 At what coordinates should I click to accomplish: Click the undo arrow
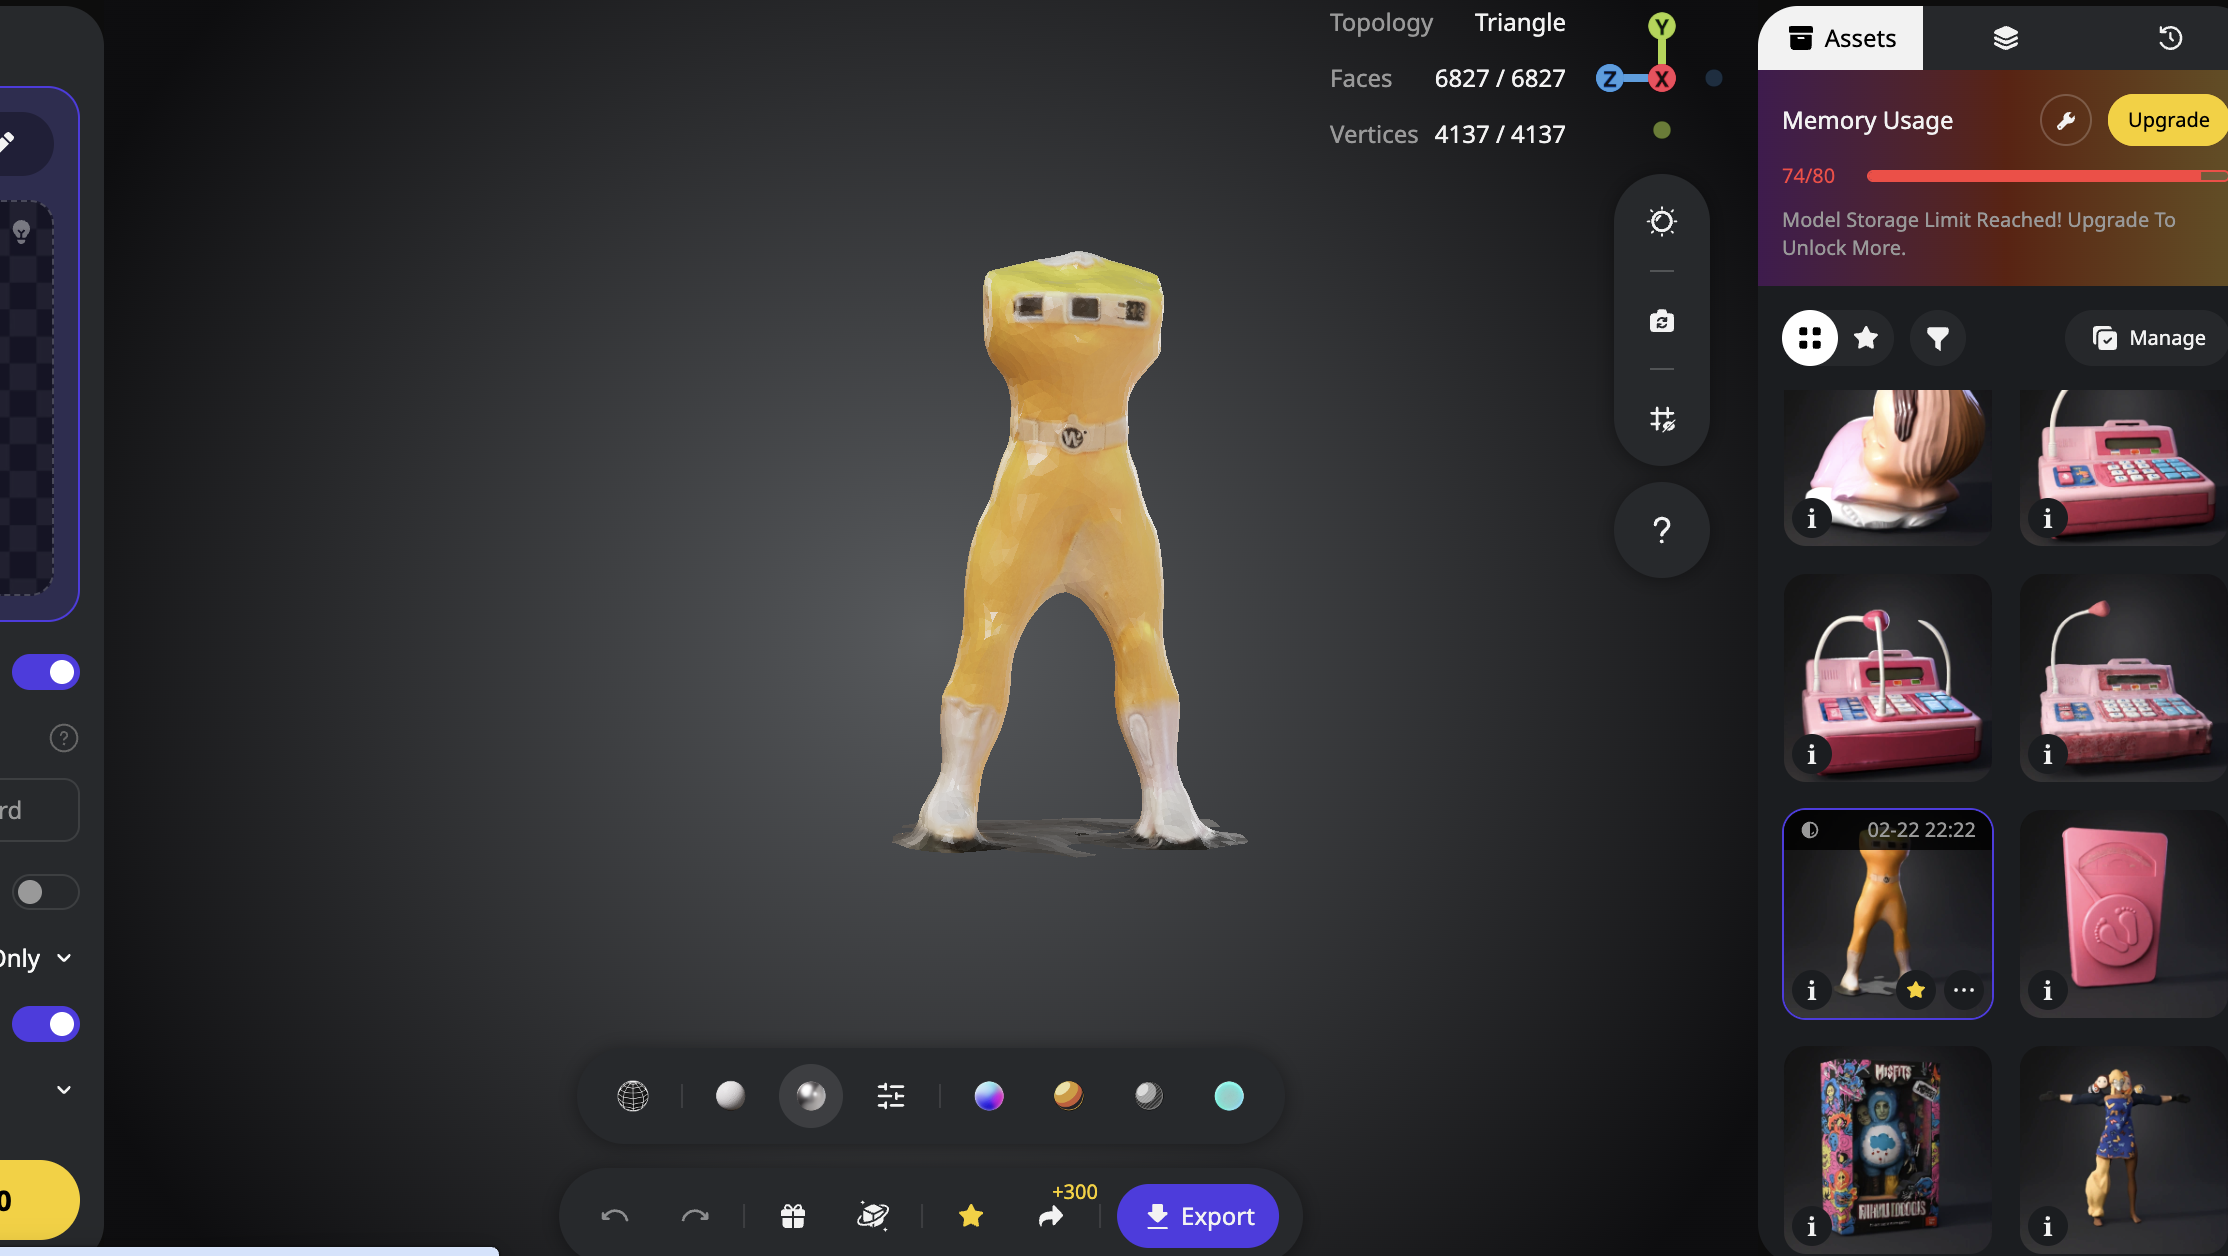click(614, 1216)
